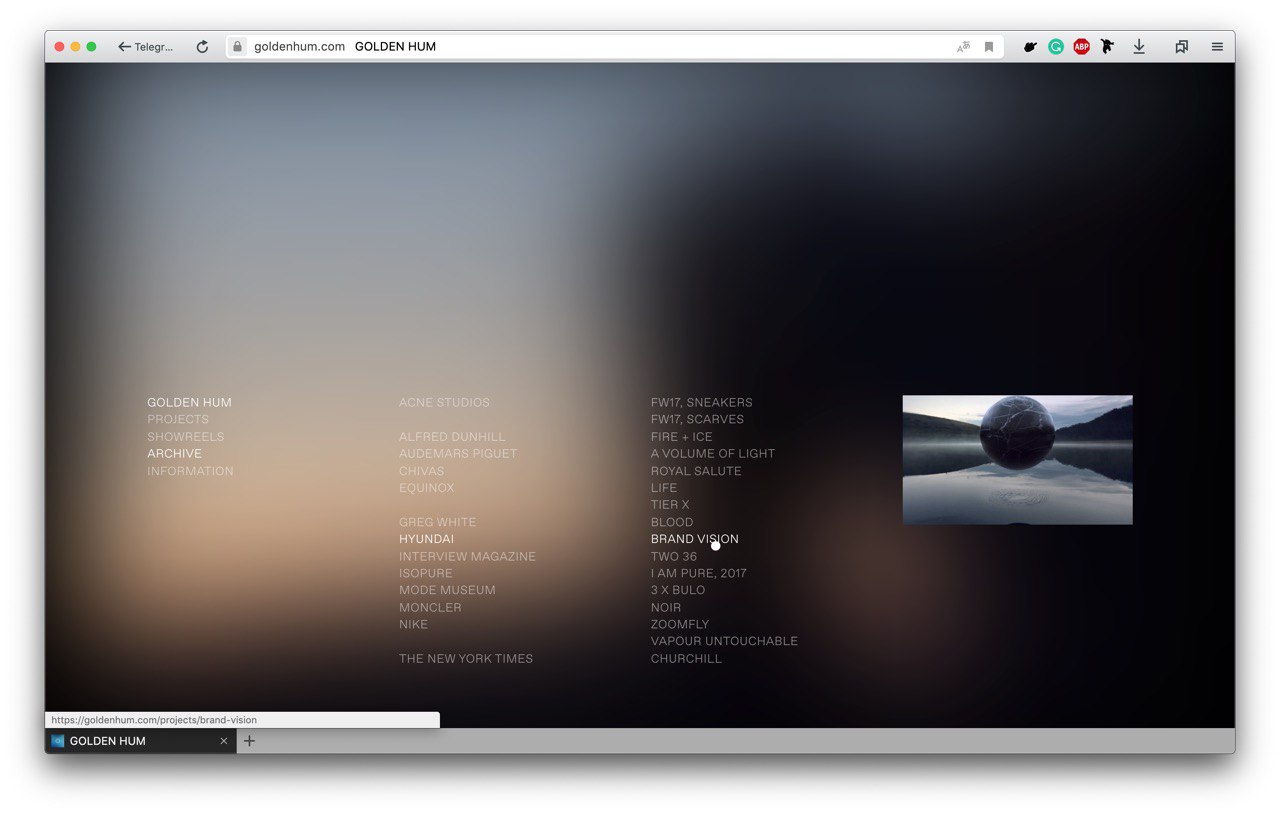Open the Grammarly extension icon

pos(1056,46)
